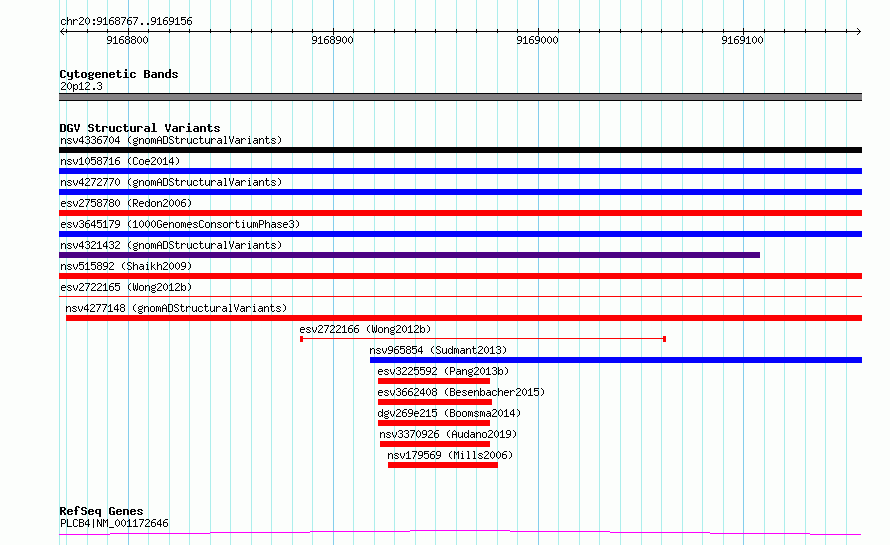Click the blue esv3645179 variant bar
The width and height of the screenshot is (890, 545).
[x=460, y=234]
